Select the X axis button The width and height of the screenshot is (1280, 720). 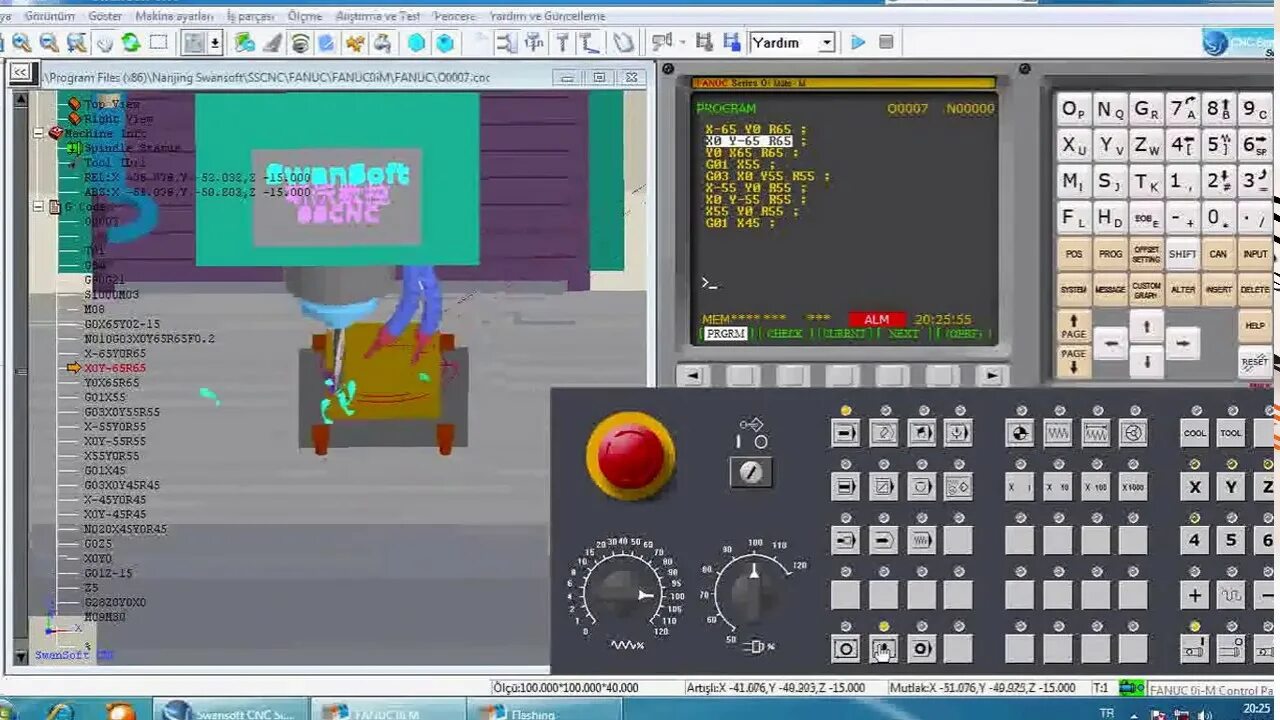coord(1195,487)
